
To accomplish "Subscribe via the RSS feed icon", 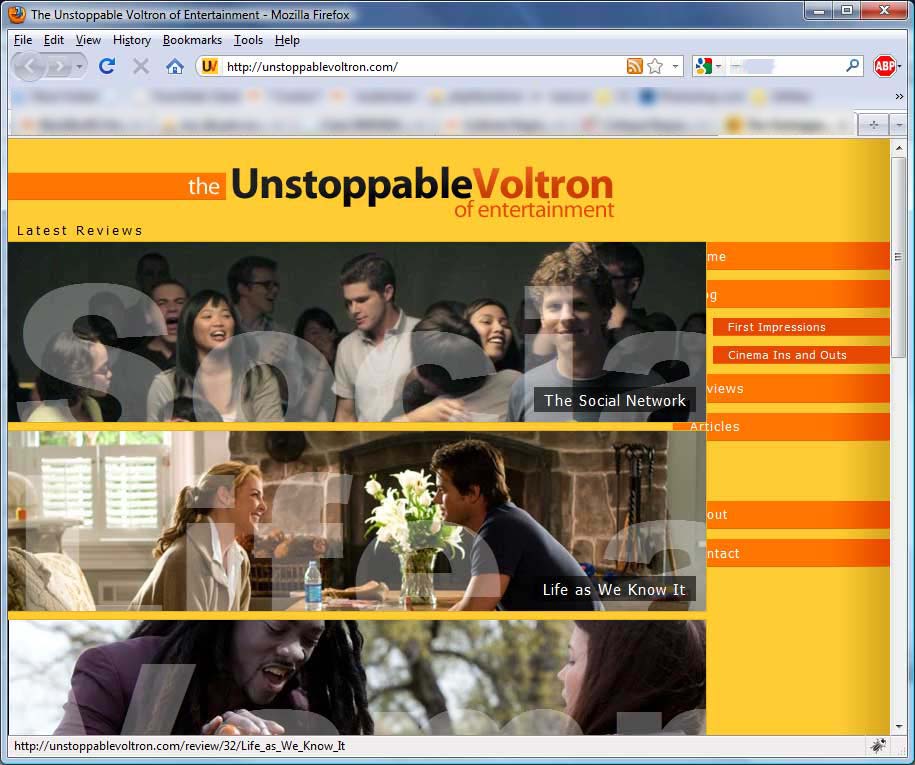I will (634, 66).
